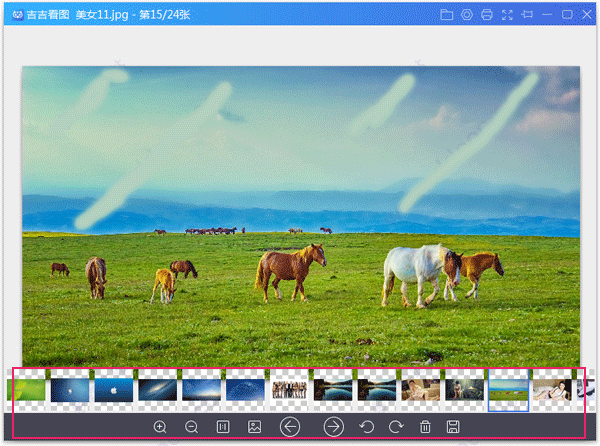Select the green leaf thumbnail

(x=26, y=390)
